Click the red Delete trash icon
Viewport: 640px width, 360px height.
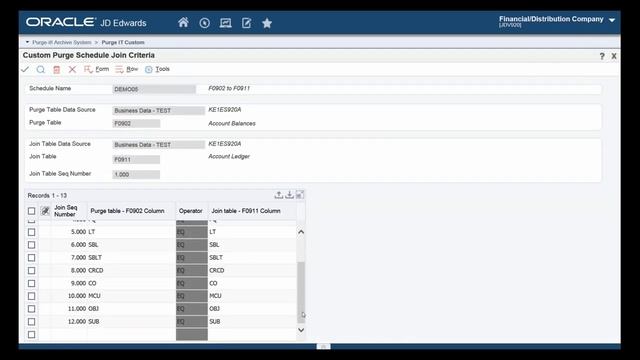coord(56,70)
